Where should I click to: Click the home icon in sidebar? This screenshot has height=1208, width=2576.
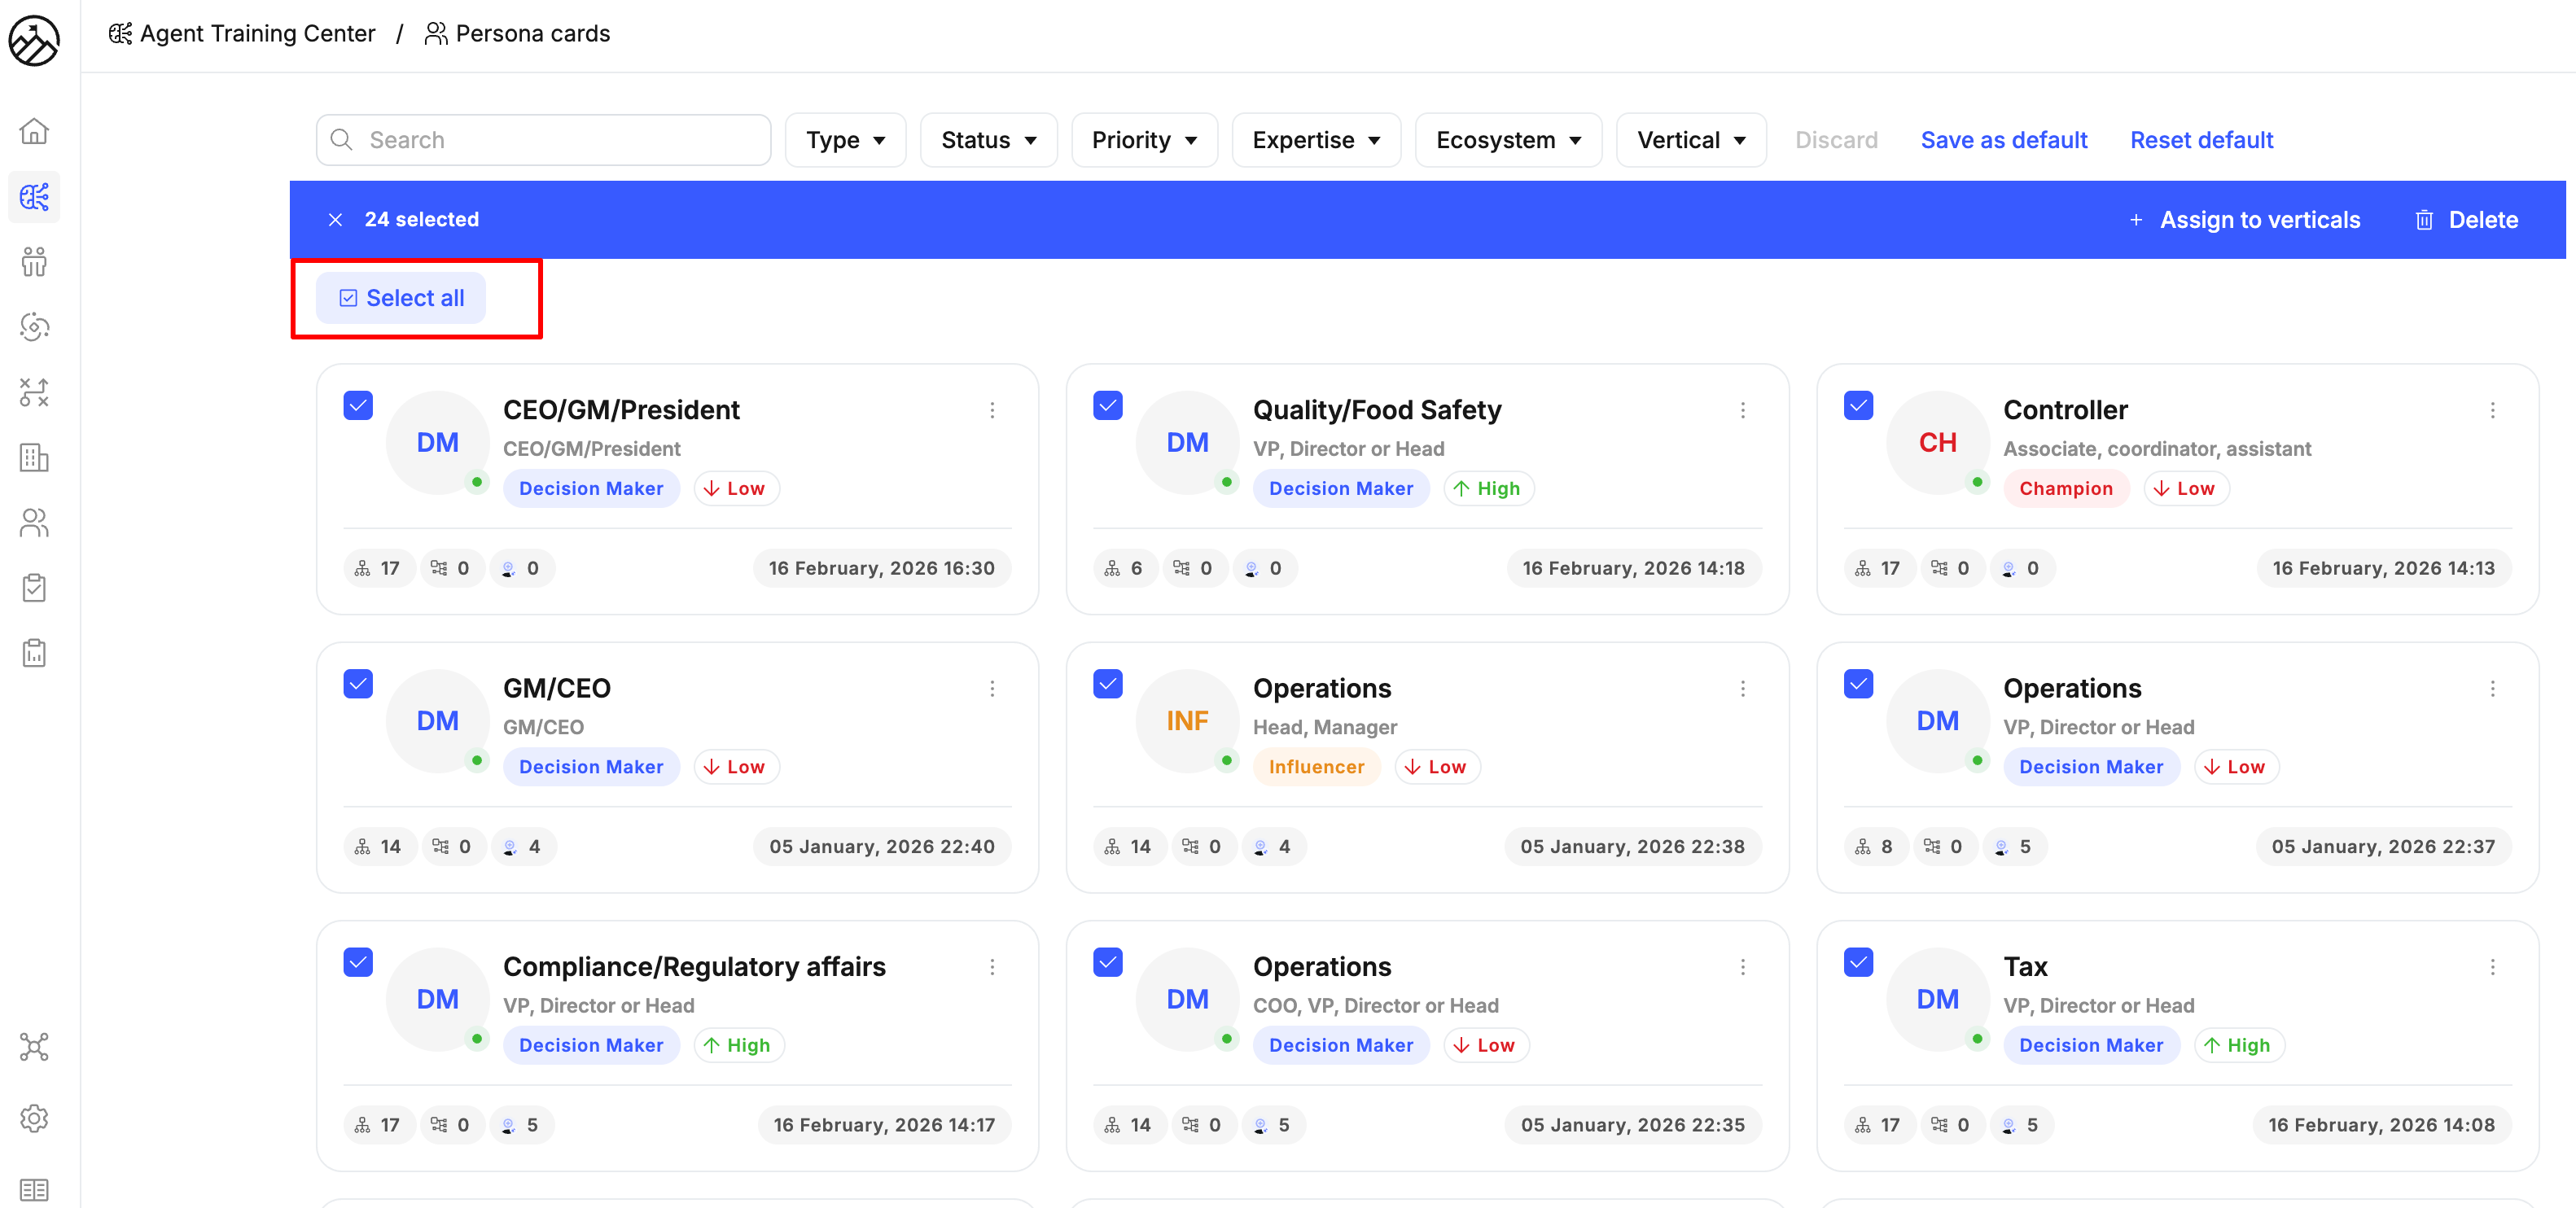34,131
